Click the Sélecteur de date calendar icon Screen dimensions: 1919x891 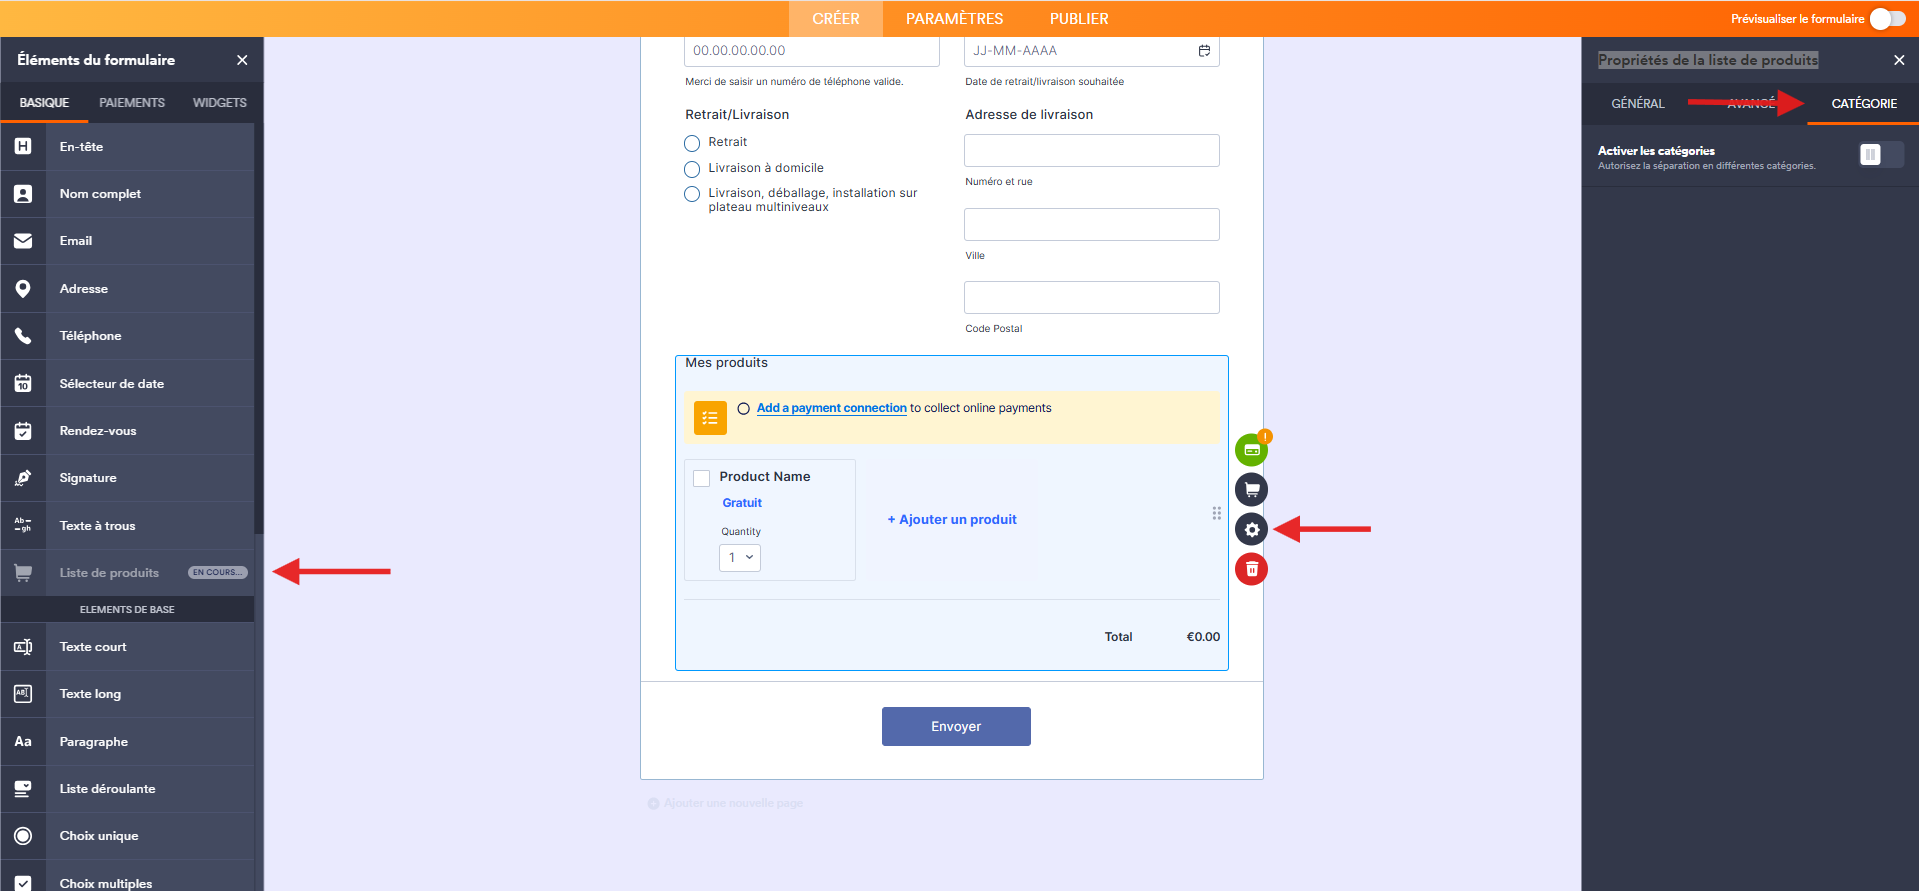(23, 384)
